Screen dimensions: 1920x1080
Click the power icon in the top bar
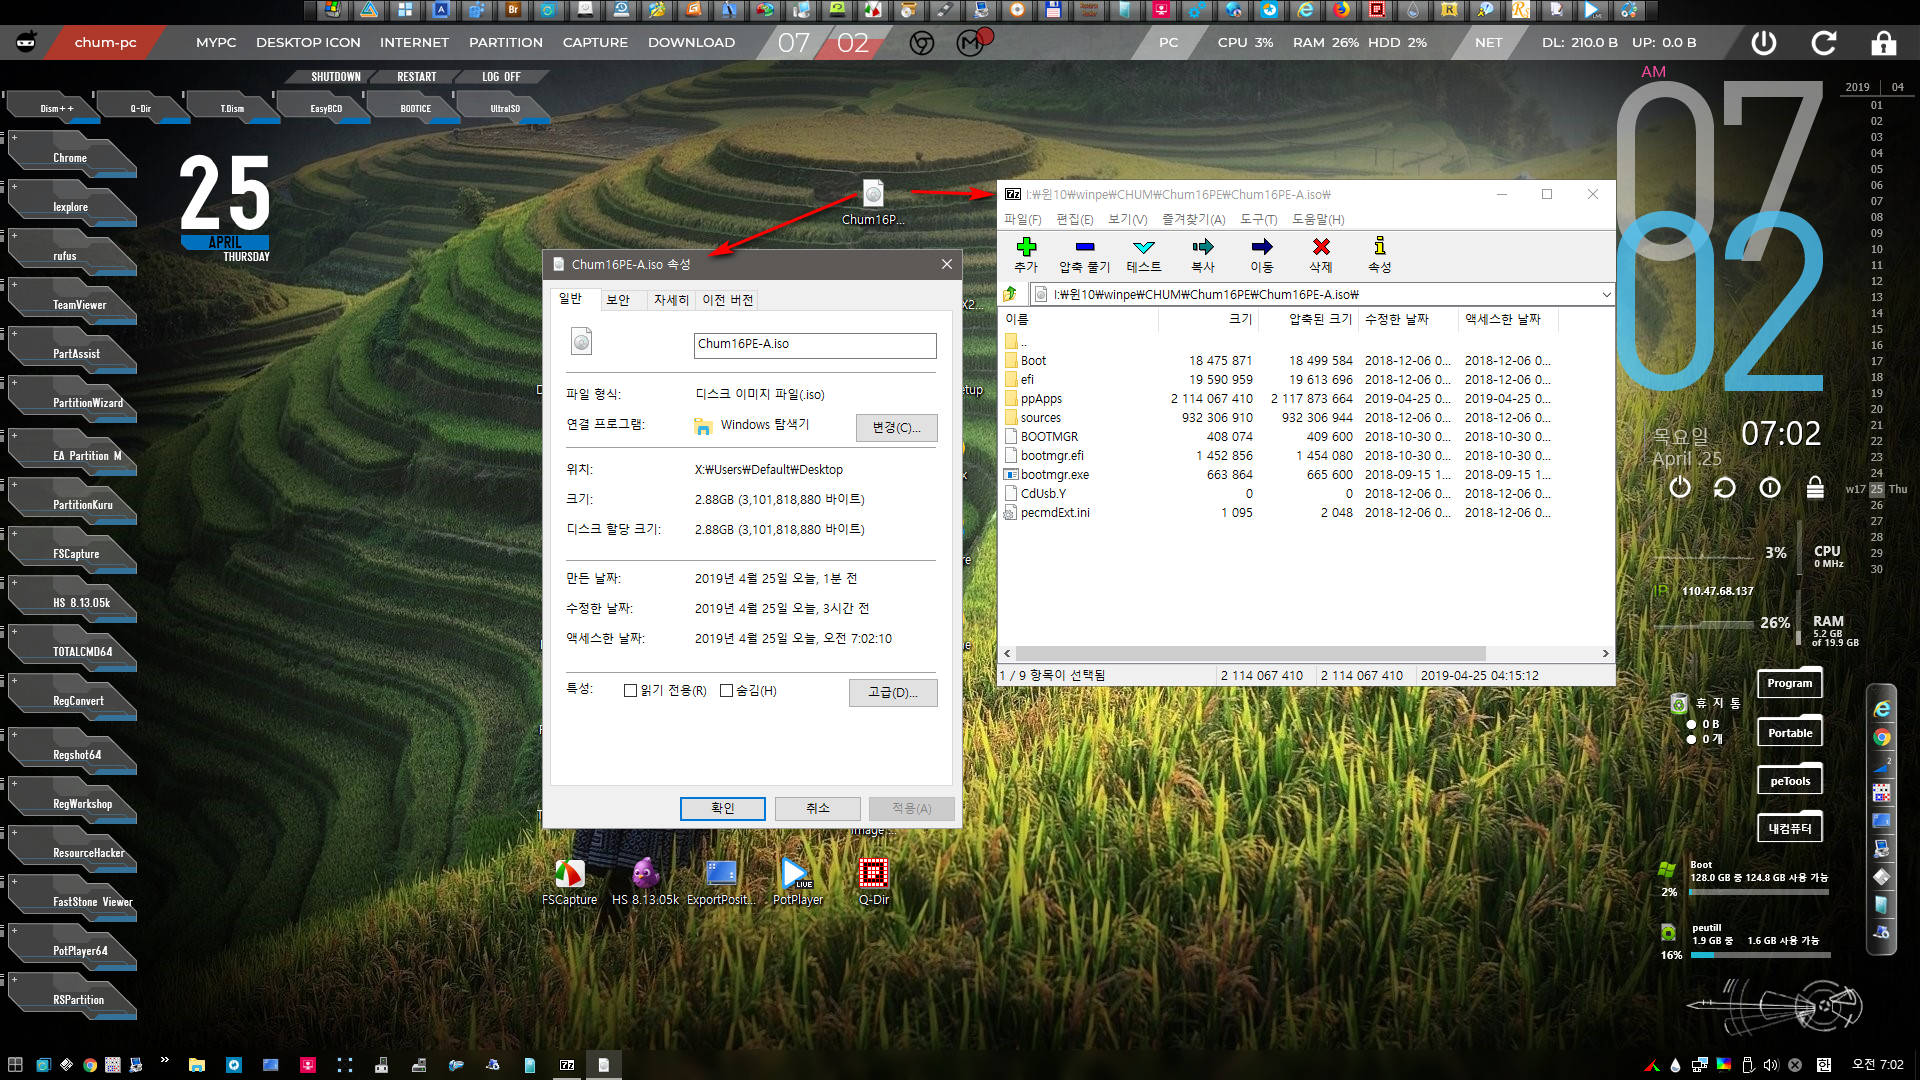[x=1764, y=43]
